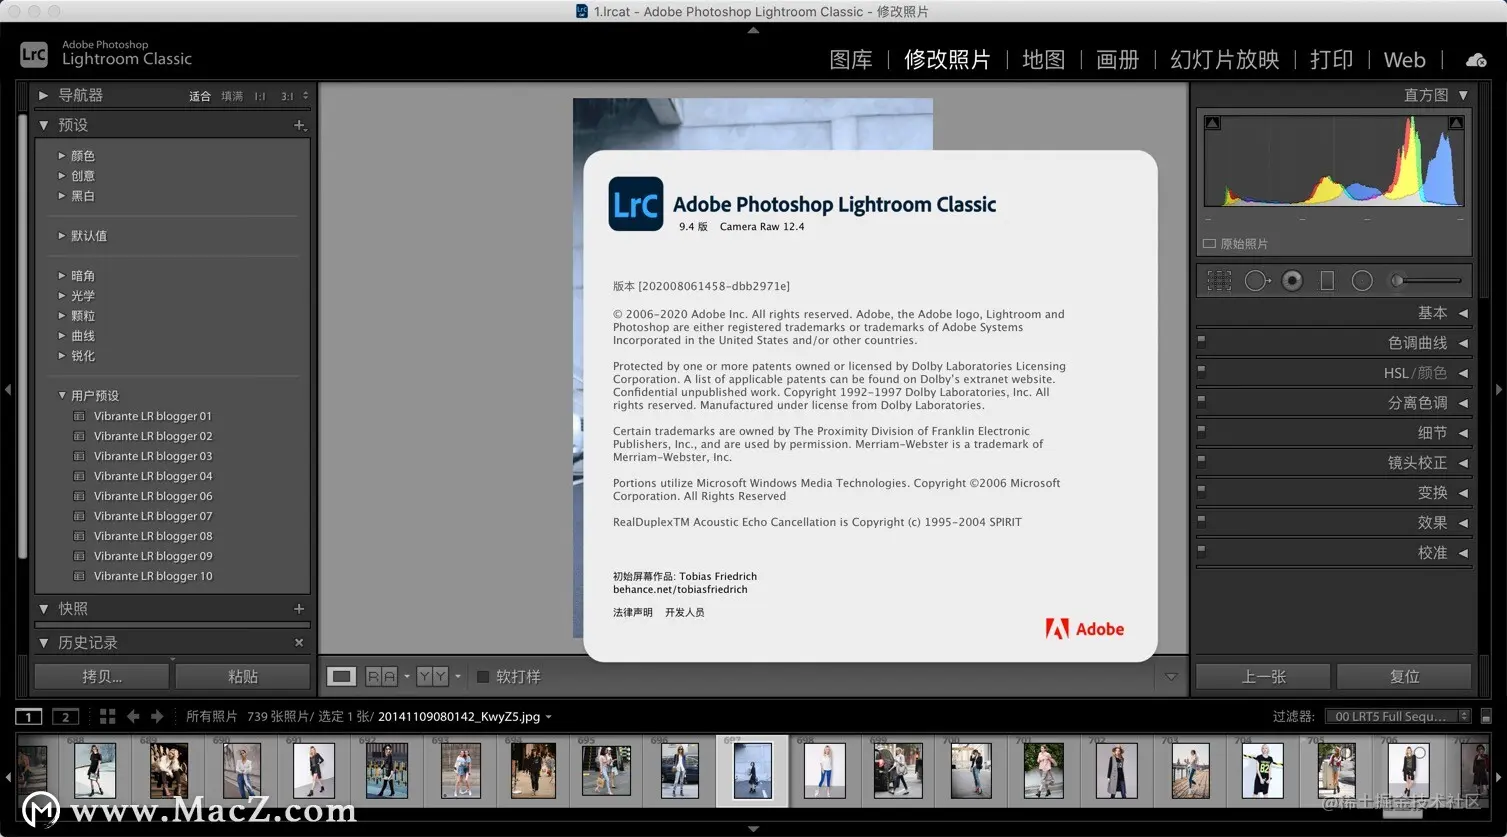Switch to the 图库 module
The width and height of the screenshot is (1507, 837).
coord(851,60)
